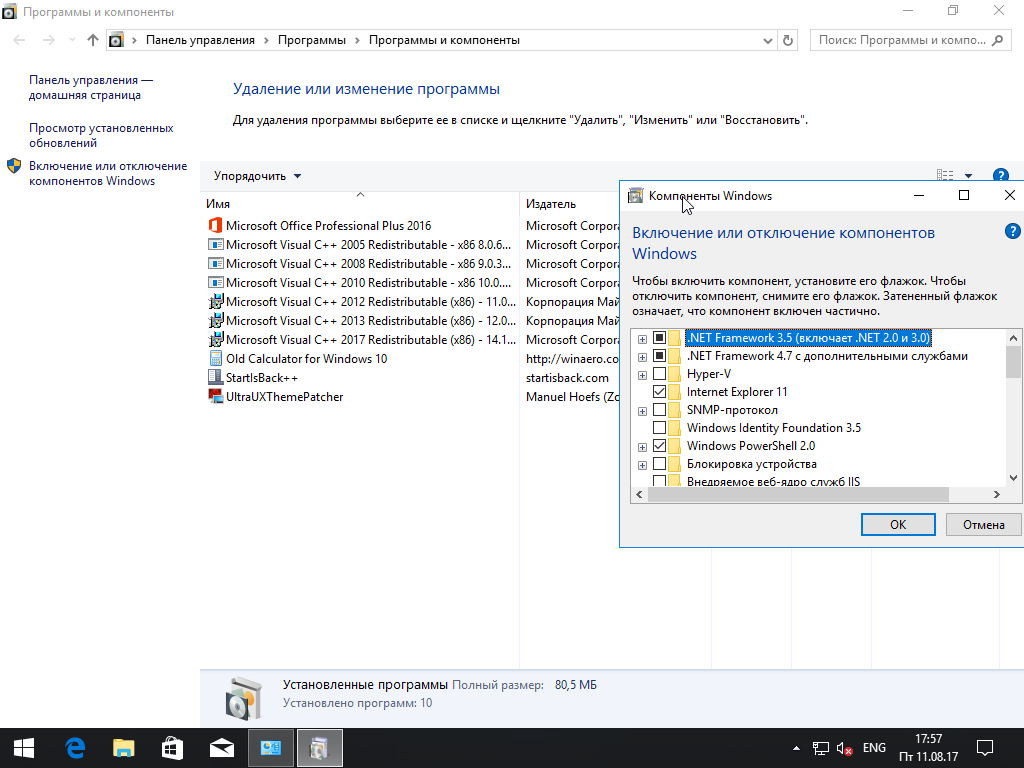Click the Программы breadcrumb
This screenshot has height=768, width=1024.
(312, 40)
